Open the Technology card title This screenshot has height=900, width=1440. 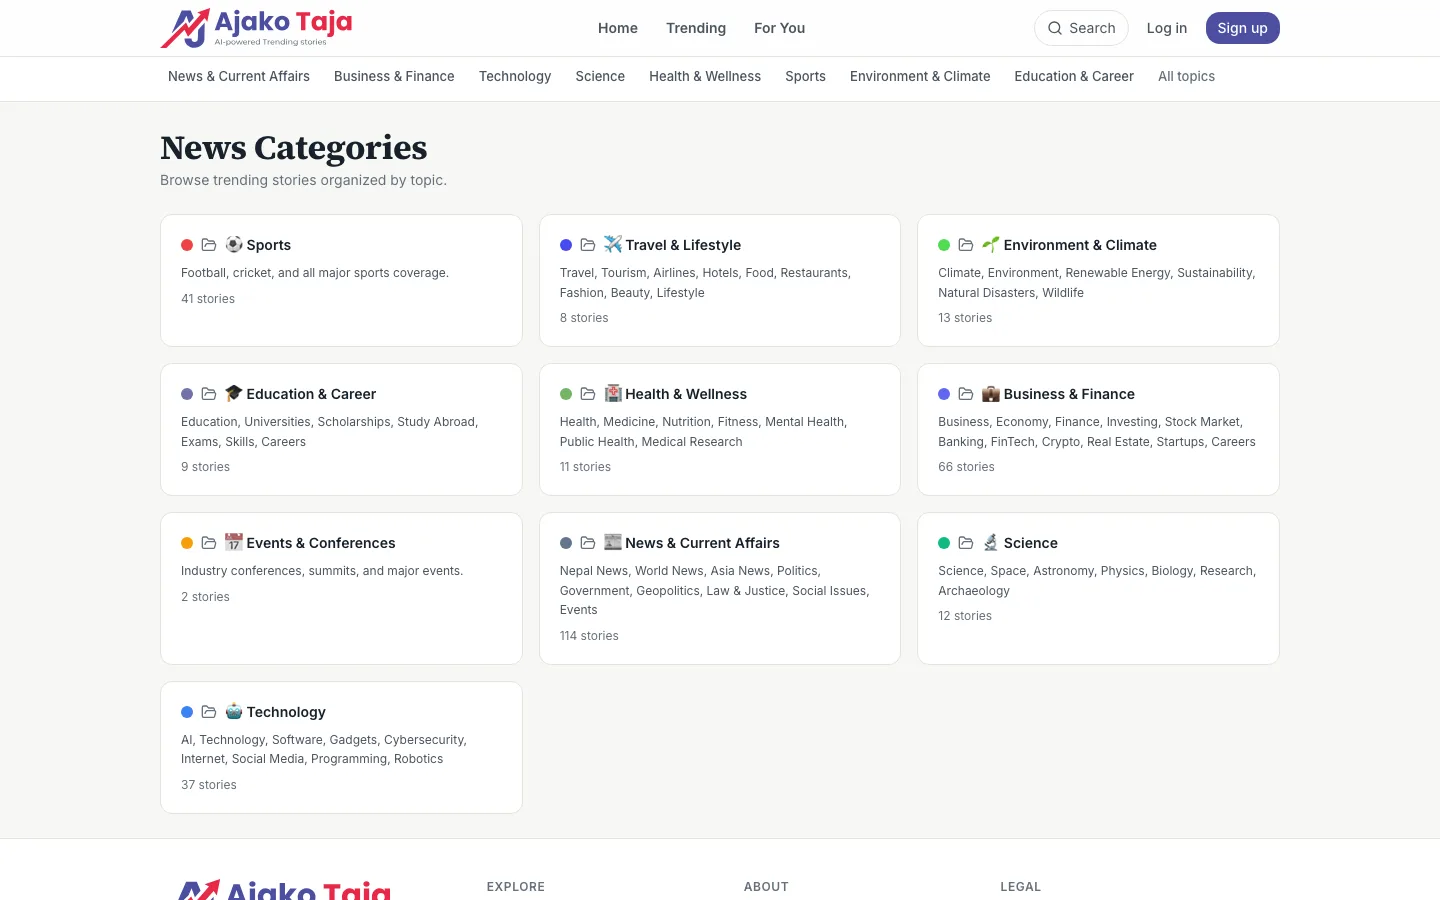click(286, 712)
